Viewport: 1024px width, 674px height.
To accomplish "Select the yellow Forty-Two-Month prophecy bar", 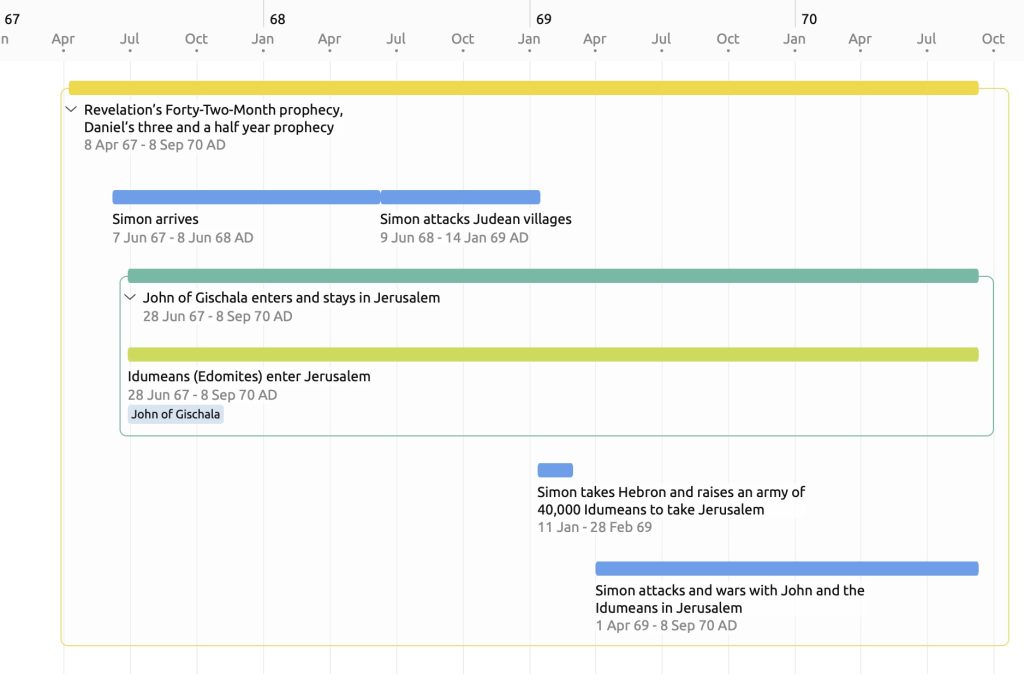I will 524,88.
